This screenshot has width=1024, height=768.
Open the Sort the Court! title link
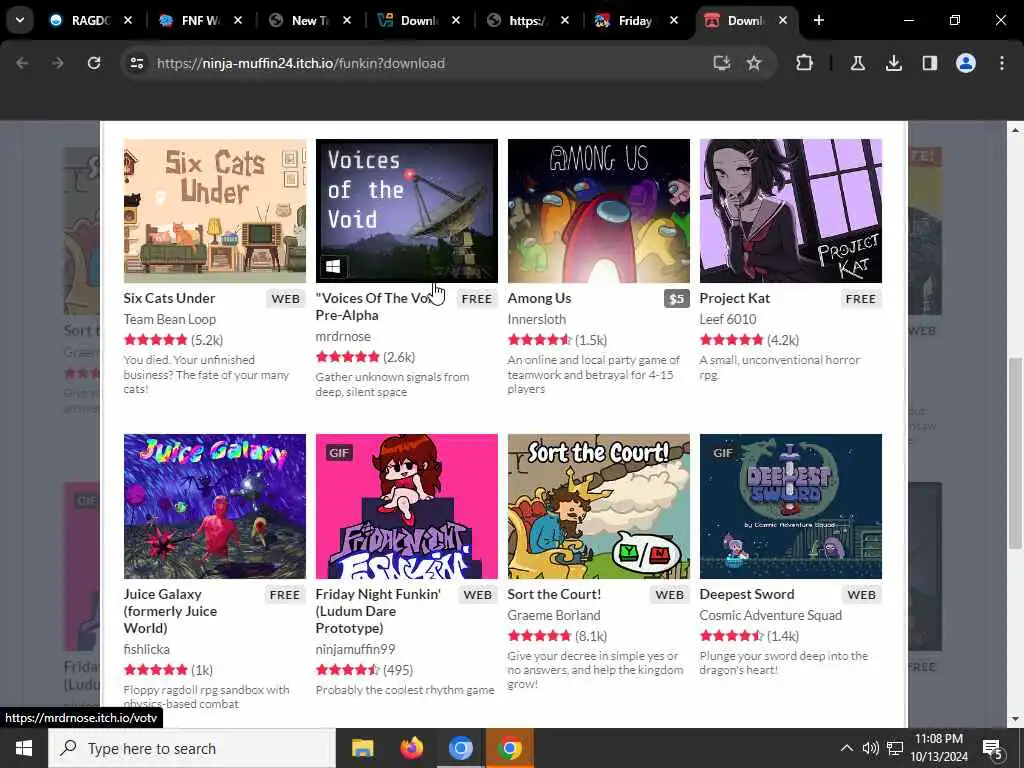point(554,594)
